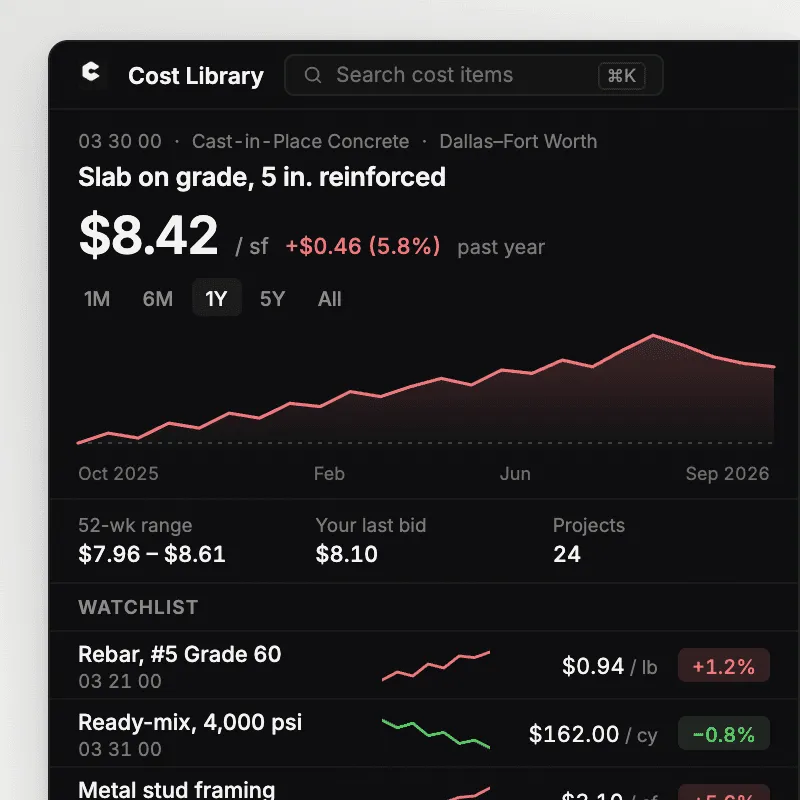
Task: Click the Slab on grade item title
Action: [x=262, y=177]
